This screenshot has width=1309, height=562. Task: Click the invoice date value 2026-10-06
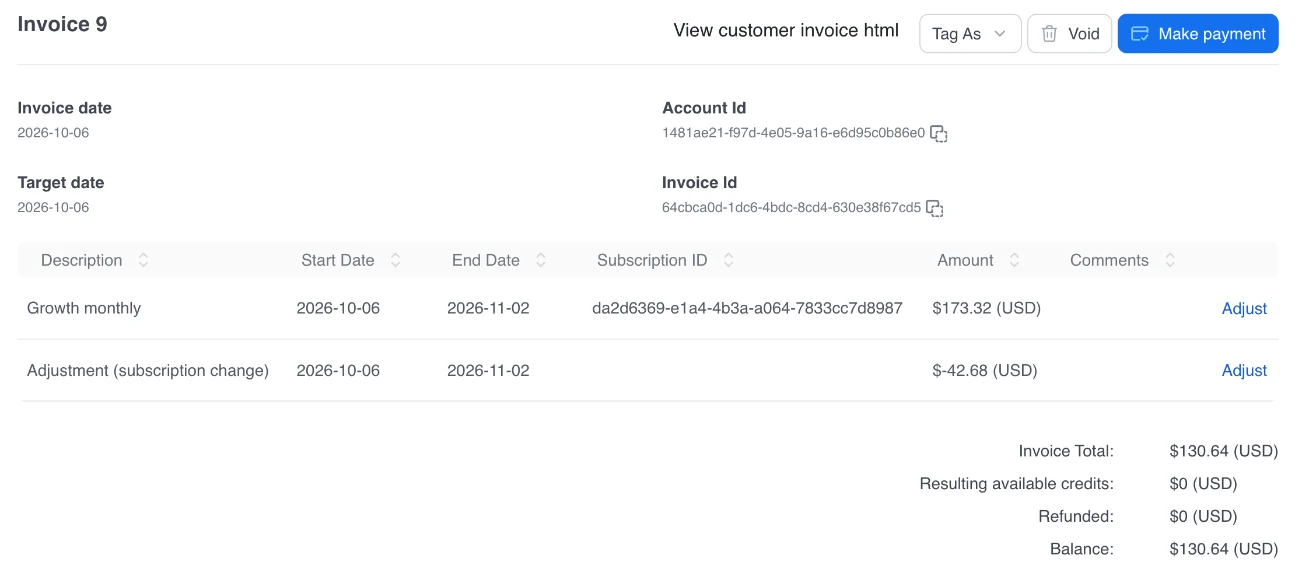(x=53, y=132)
